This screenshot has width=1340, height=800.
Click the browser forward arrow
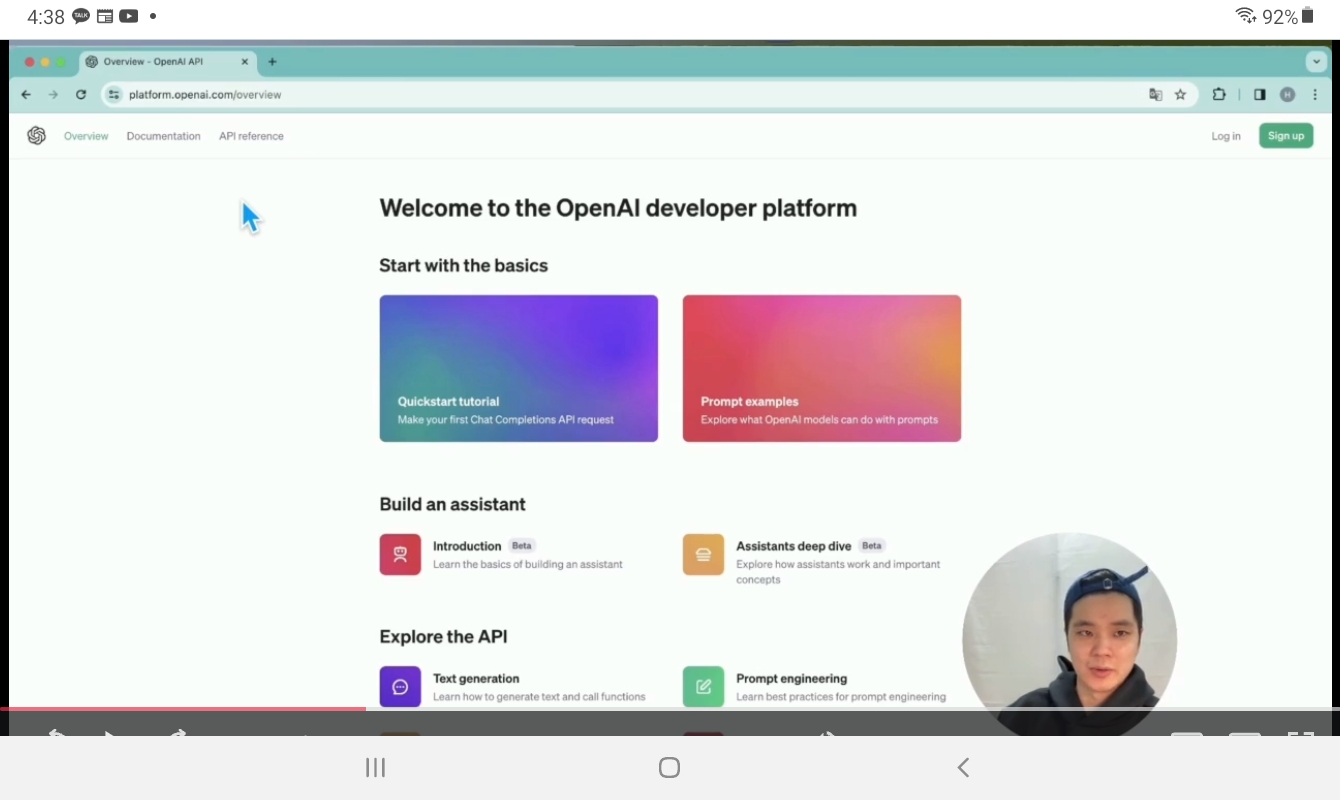pyautogui.click(x=53, y=95)
